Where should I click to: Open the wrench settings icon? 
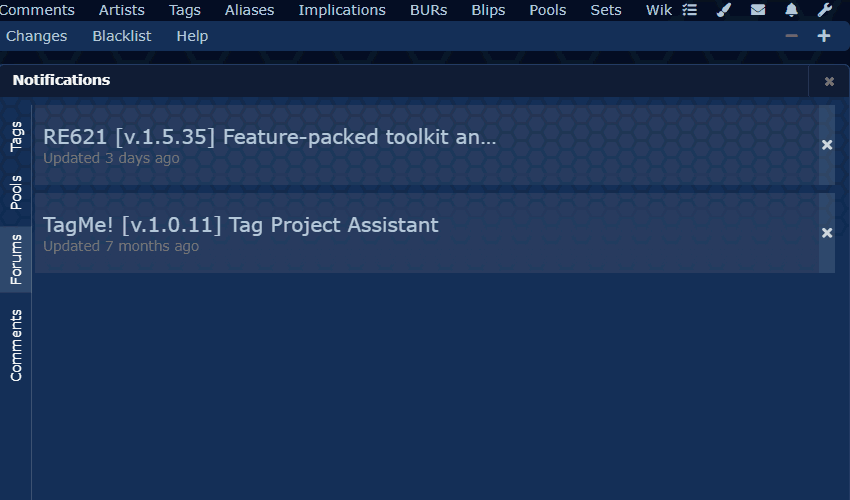(x=824, y=10)
